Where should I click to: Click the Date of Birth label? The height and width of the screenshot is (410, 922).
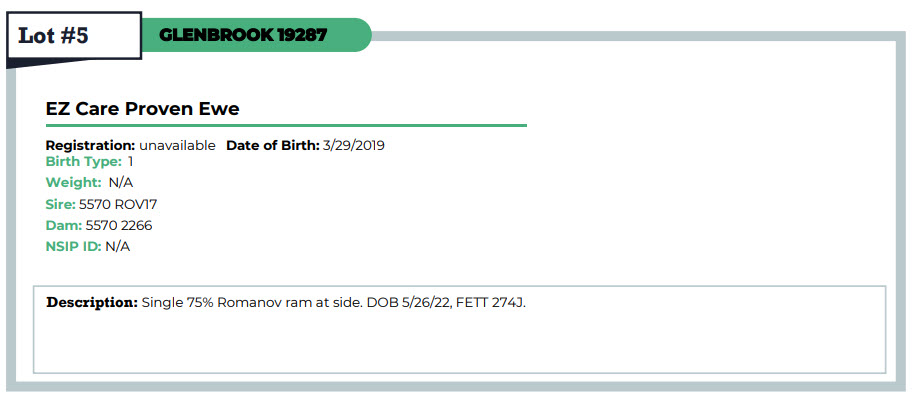(x=273, y=145)
